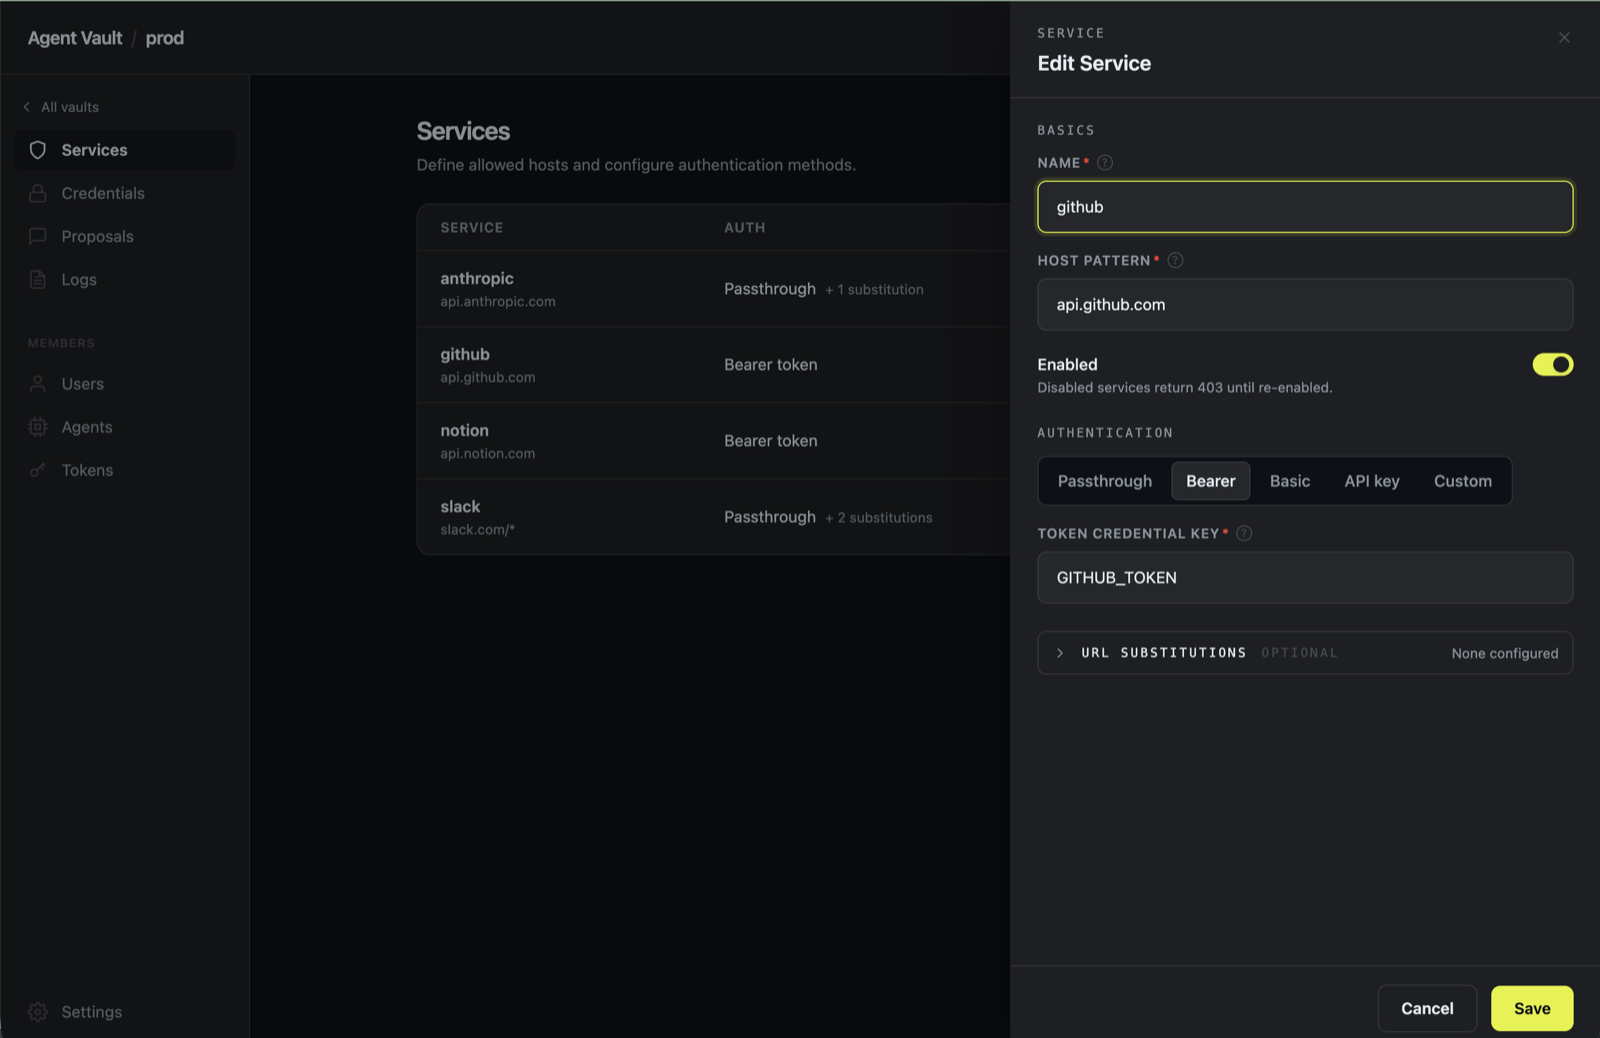The image size is (1600, 1038).
Task: Go back to All vaults
Action: pos(61,107)
